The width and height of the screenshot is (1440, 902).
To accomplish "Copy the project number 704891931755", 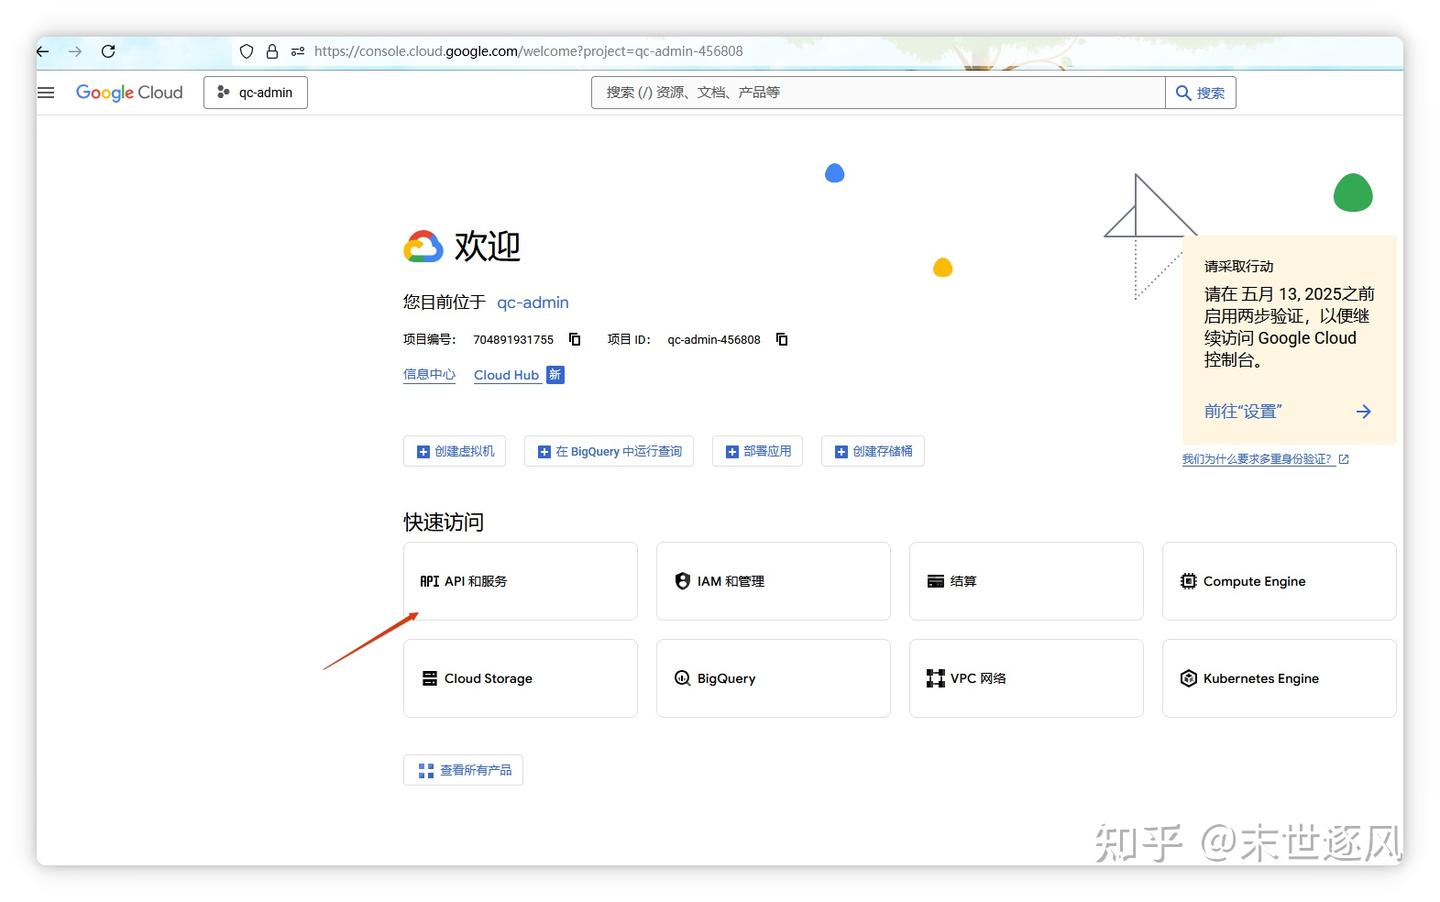I will [x=574, y=339].
